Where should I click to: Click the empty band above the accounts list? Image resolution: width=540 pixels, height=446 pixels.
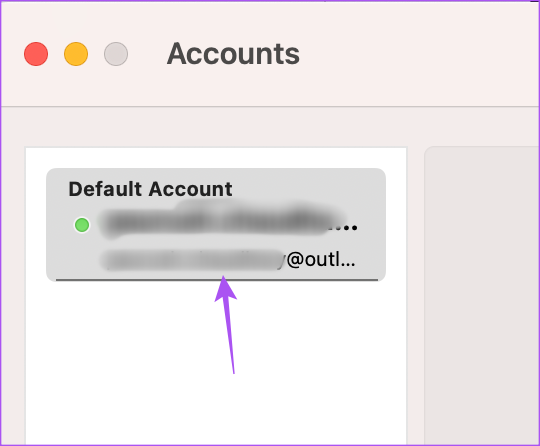(x=270, y=127)
